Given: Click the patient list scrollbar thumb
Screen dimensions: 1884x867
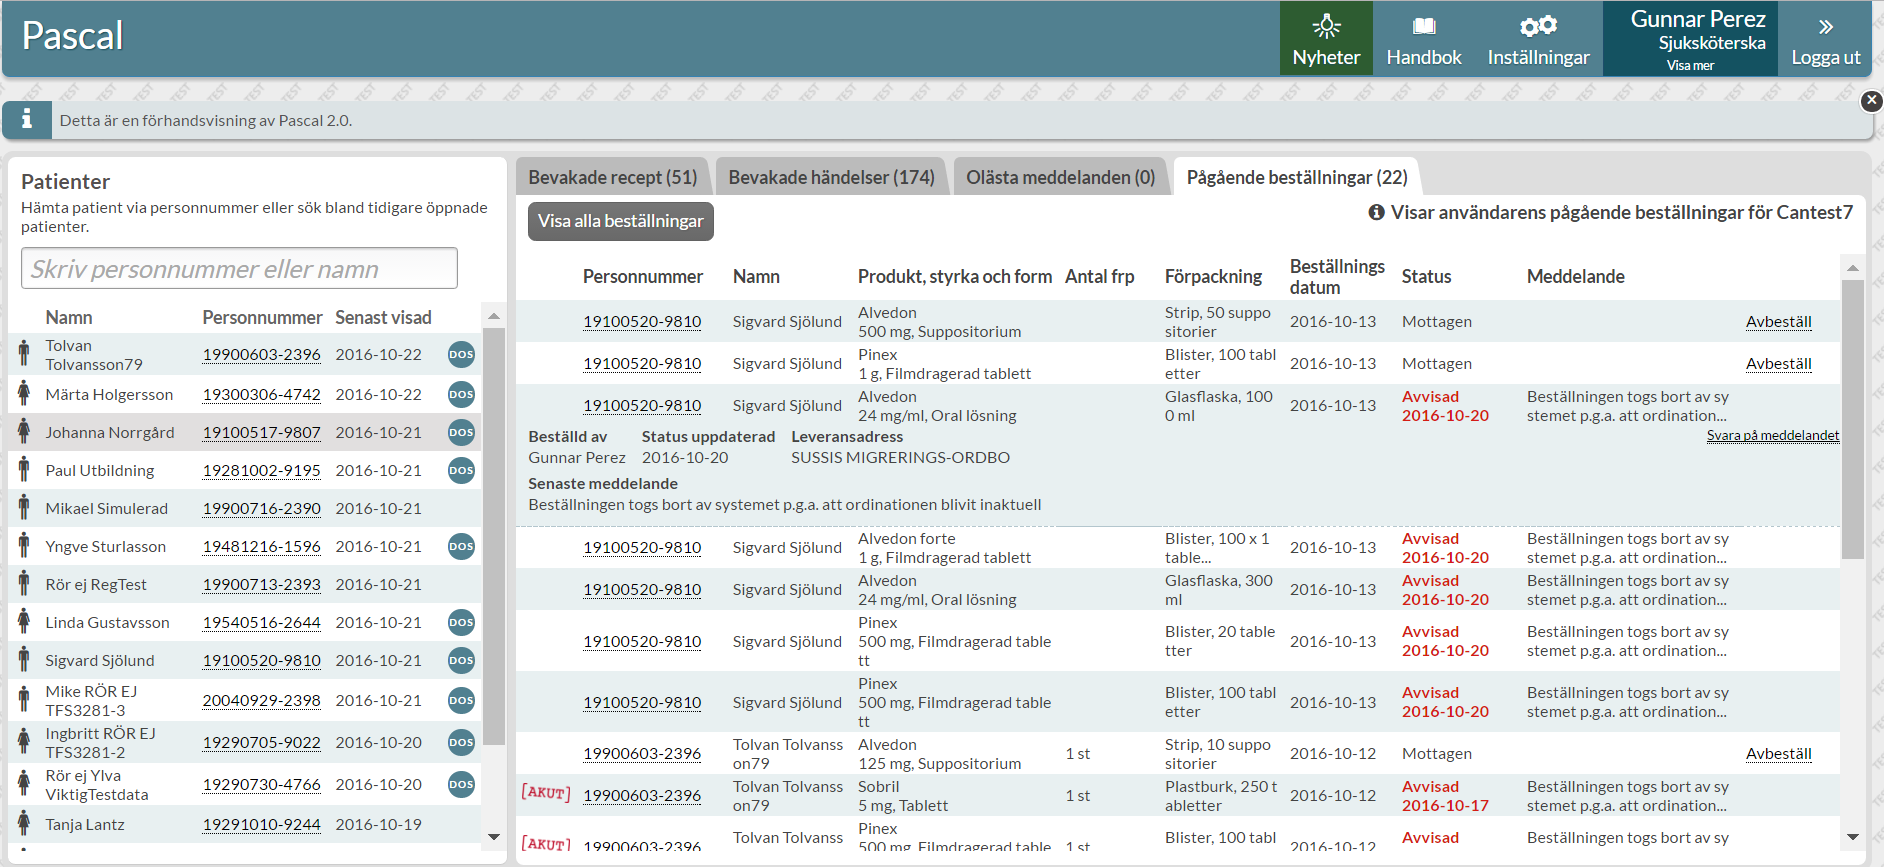Looking at the screenshot, I should click(x=494, y=535).
